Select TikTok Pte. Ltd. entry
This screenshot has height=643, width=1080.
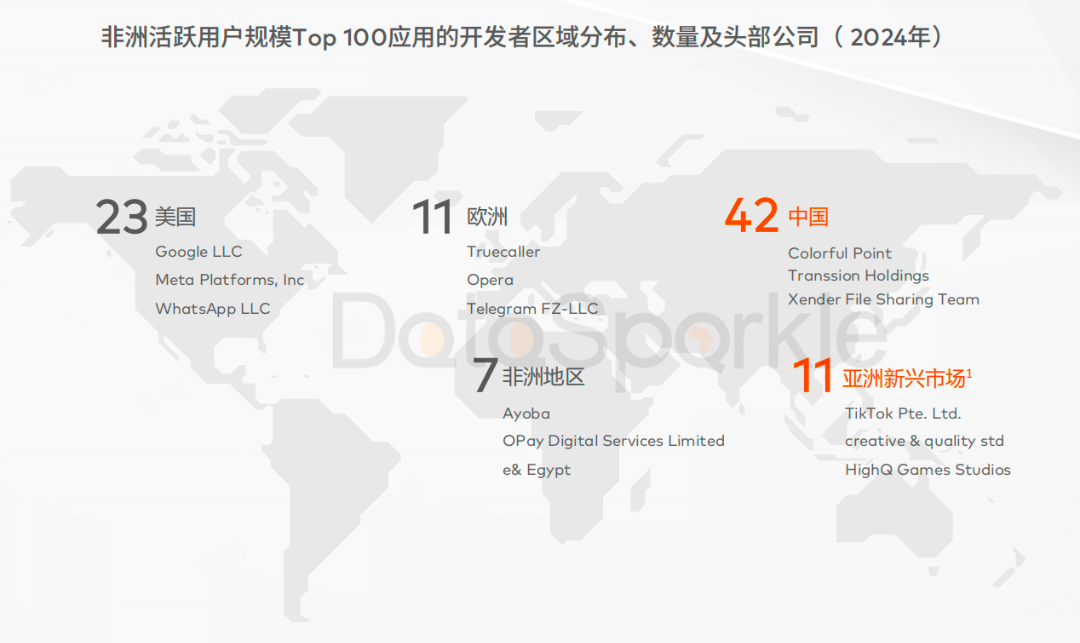[903, 414]
